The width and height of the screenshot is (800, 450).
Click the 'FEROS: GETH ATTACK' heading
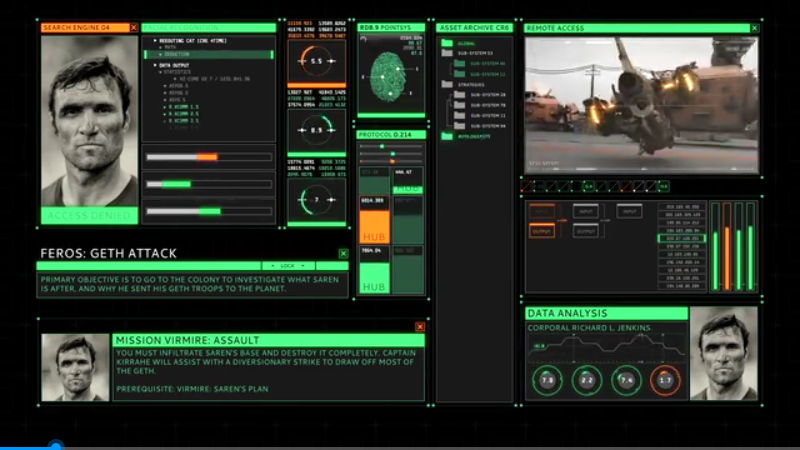[x=108, y=254]
